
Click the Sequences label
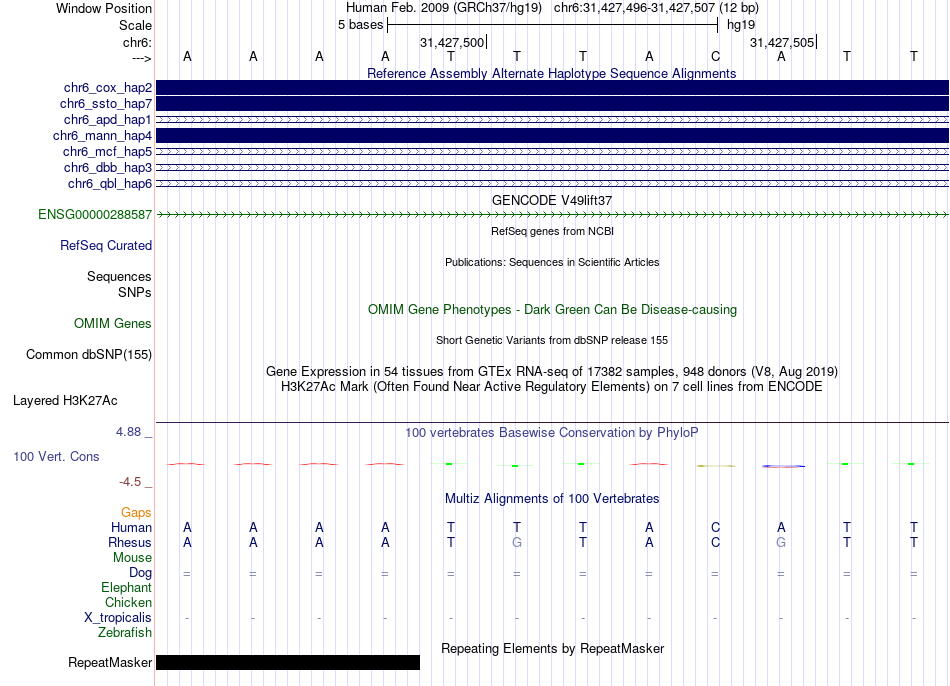(x=119, y=276)
